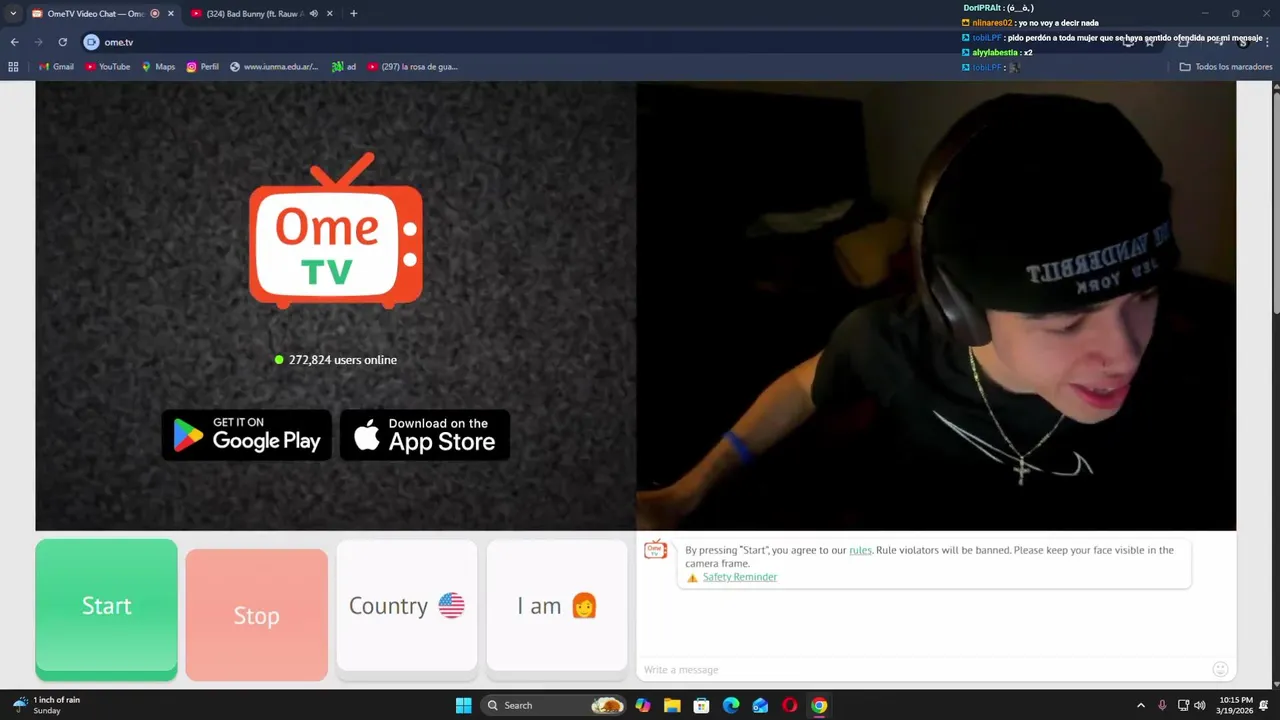Open the tab search dropdown arrow
1280x720 pixels.
13,14
